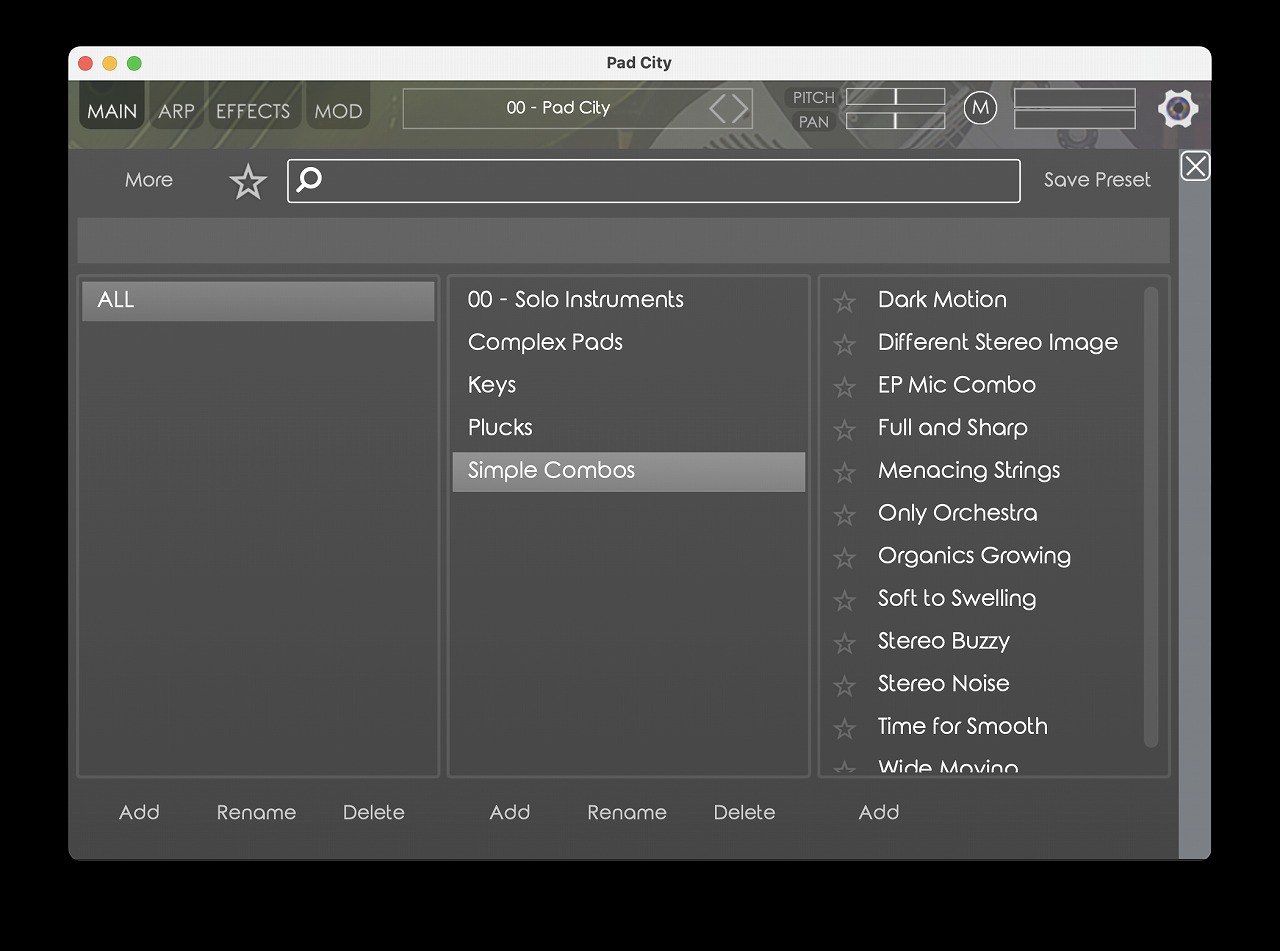This screenshot has height=951, width=1280.
Task: Go to next preset with right arrow
Action: coord(740,108)
